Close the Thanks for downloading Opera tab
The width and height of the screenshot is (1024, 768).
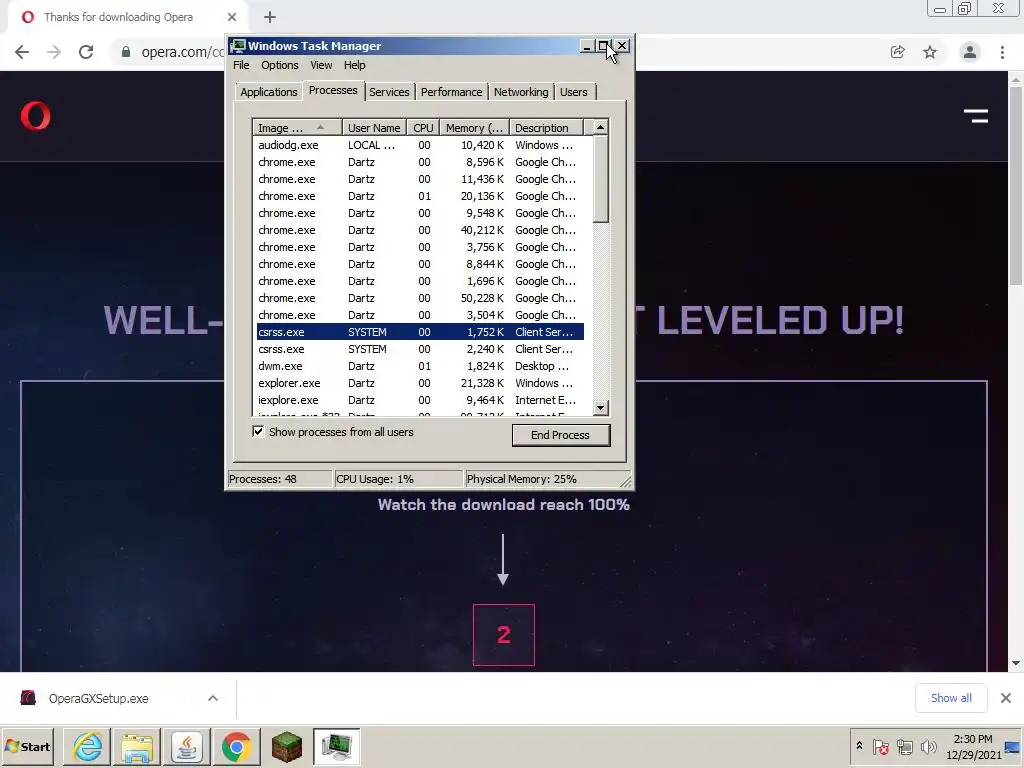[232, 17]
